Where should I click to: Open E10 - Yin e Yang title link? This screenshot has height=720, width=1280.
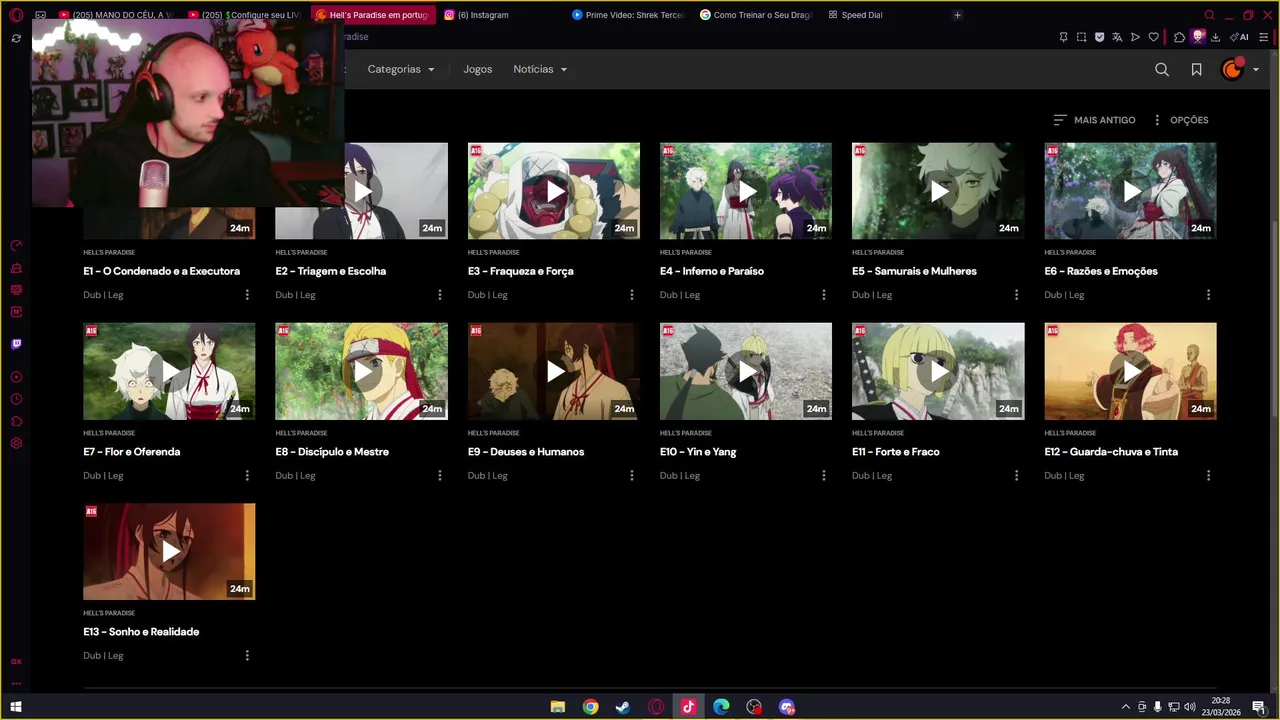coord(698,452)
